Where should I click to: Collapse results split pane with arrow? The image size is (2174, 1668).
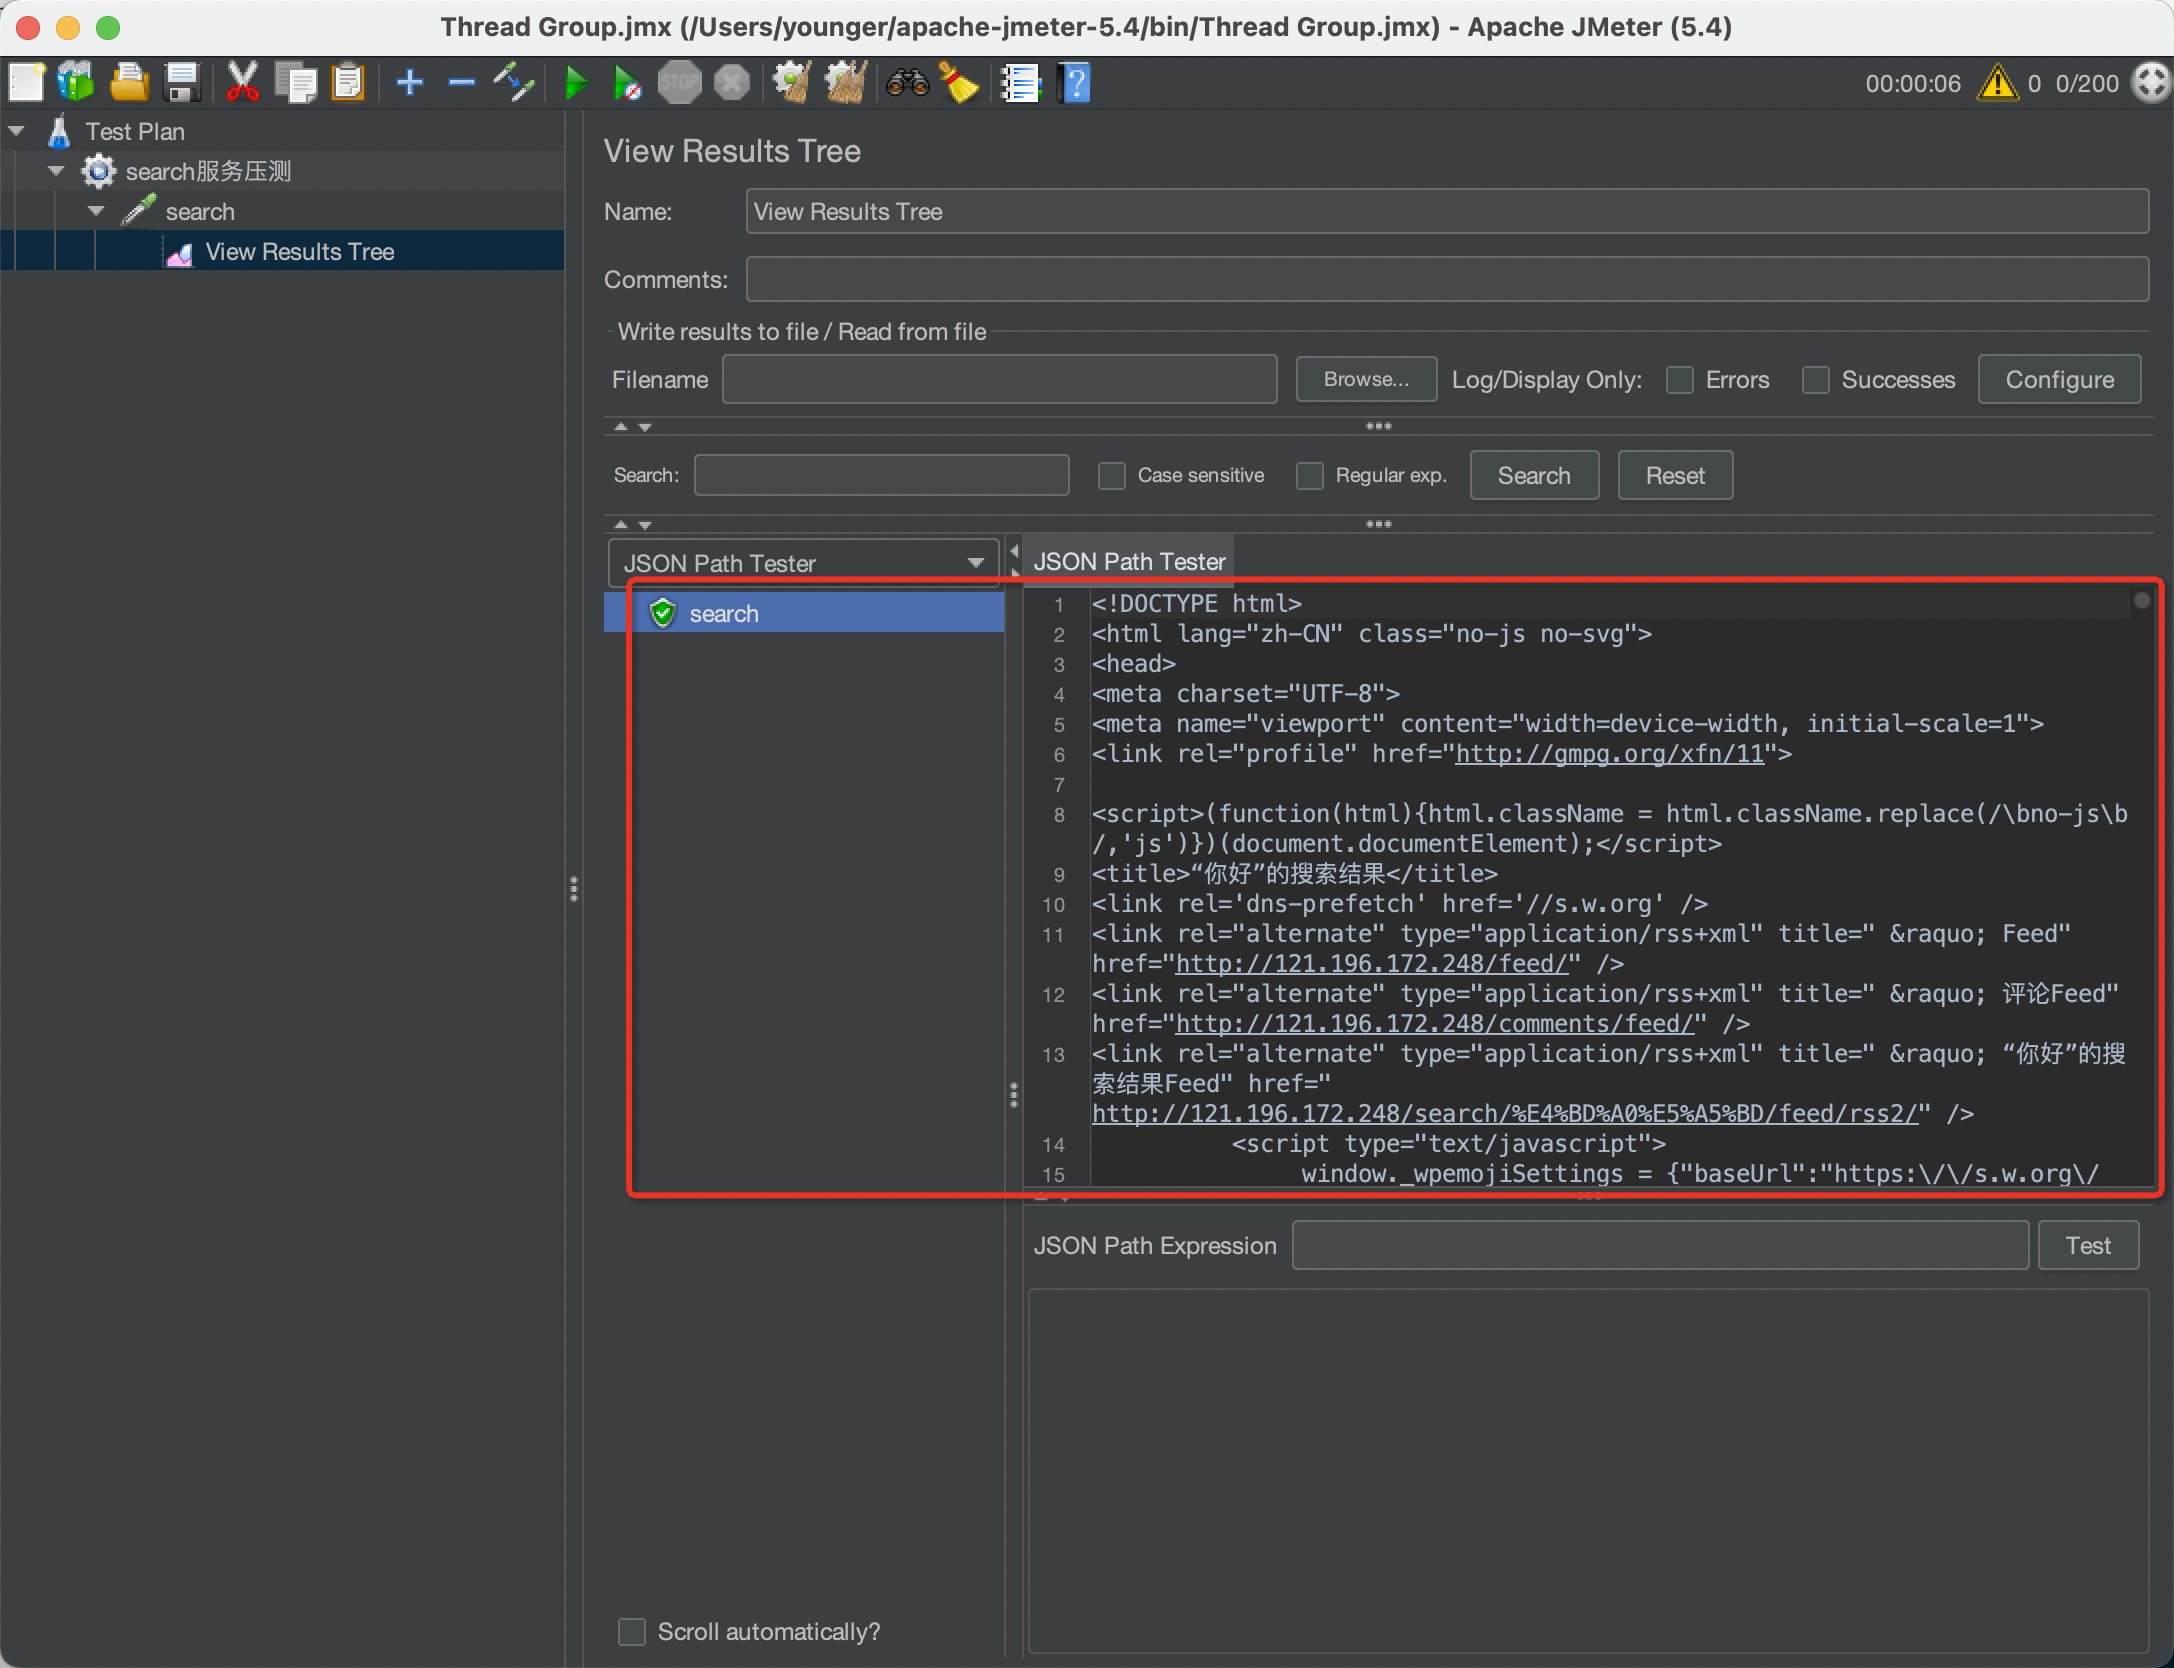(1015, 551)
